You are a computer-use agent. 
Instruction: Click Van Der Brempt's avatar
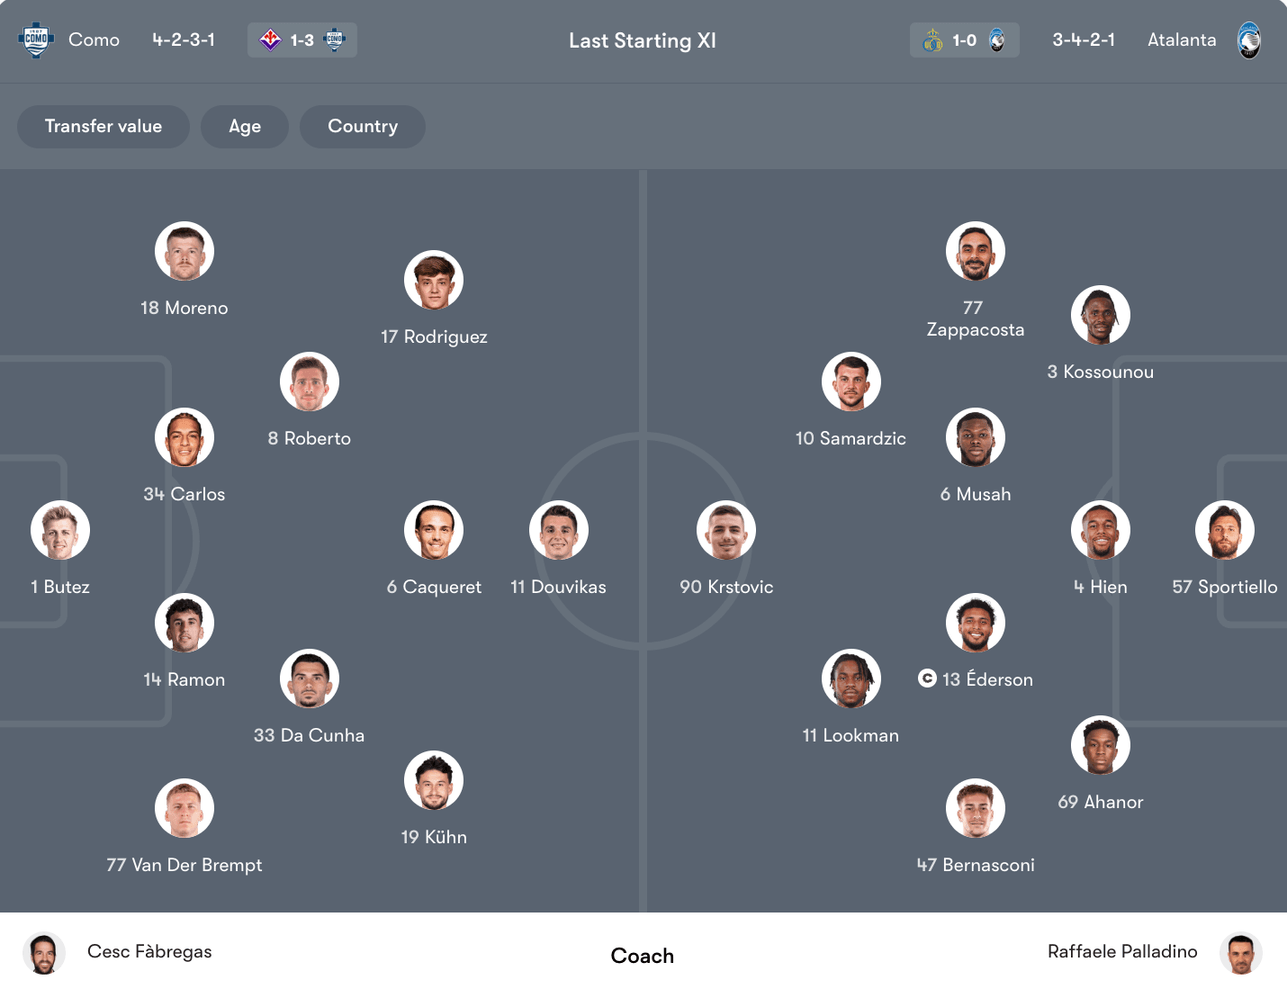[x=184, y=809]
